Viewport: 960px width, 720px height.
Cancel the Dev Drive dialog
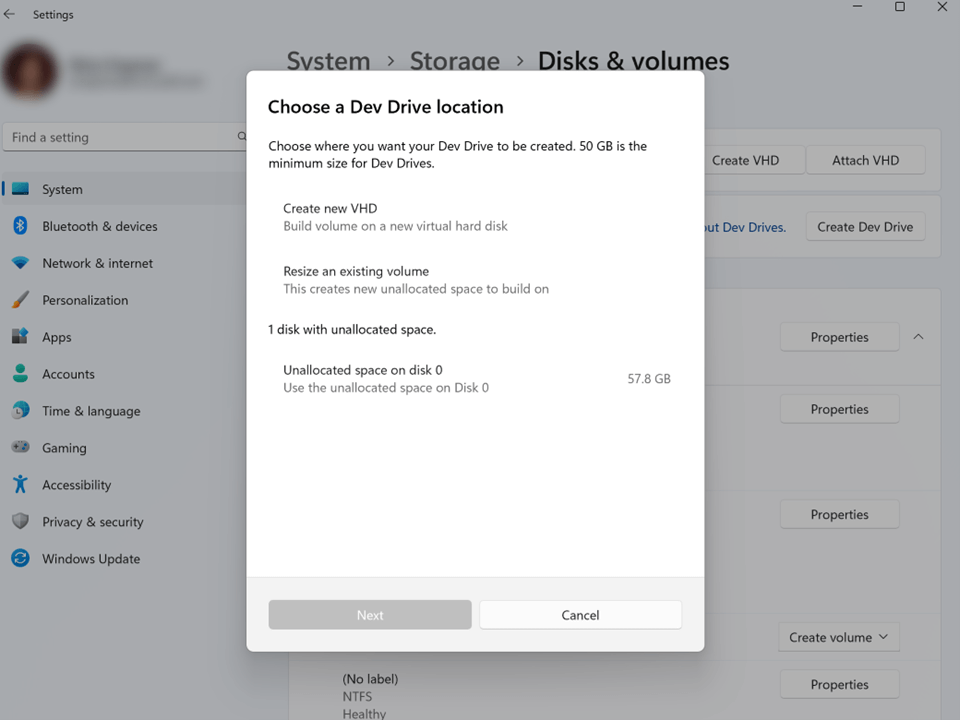point(580,615)
